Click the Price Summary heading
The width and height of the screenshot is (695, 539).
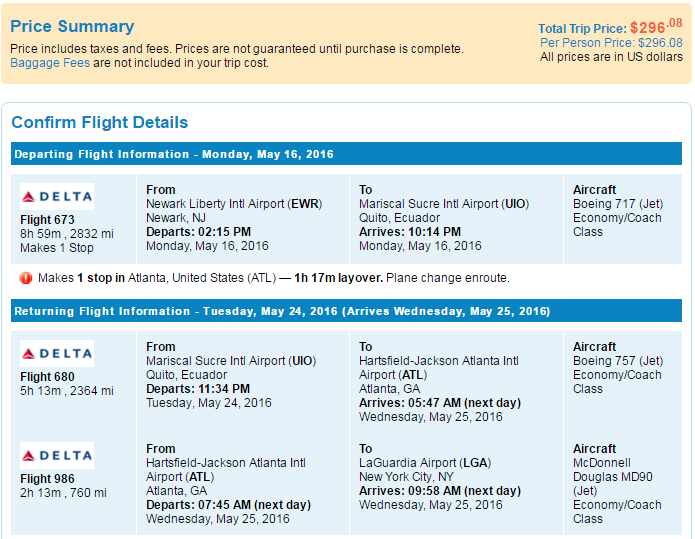pyautogui.click(x=72, y=27)
